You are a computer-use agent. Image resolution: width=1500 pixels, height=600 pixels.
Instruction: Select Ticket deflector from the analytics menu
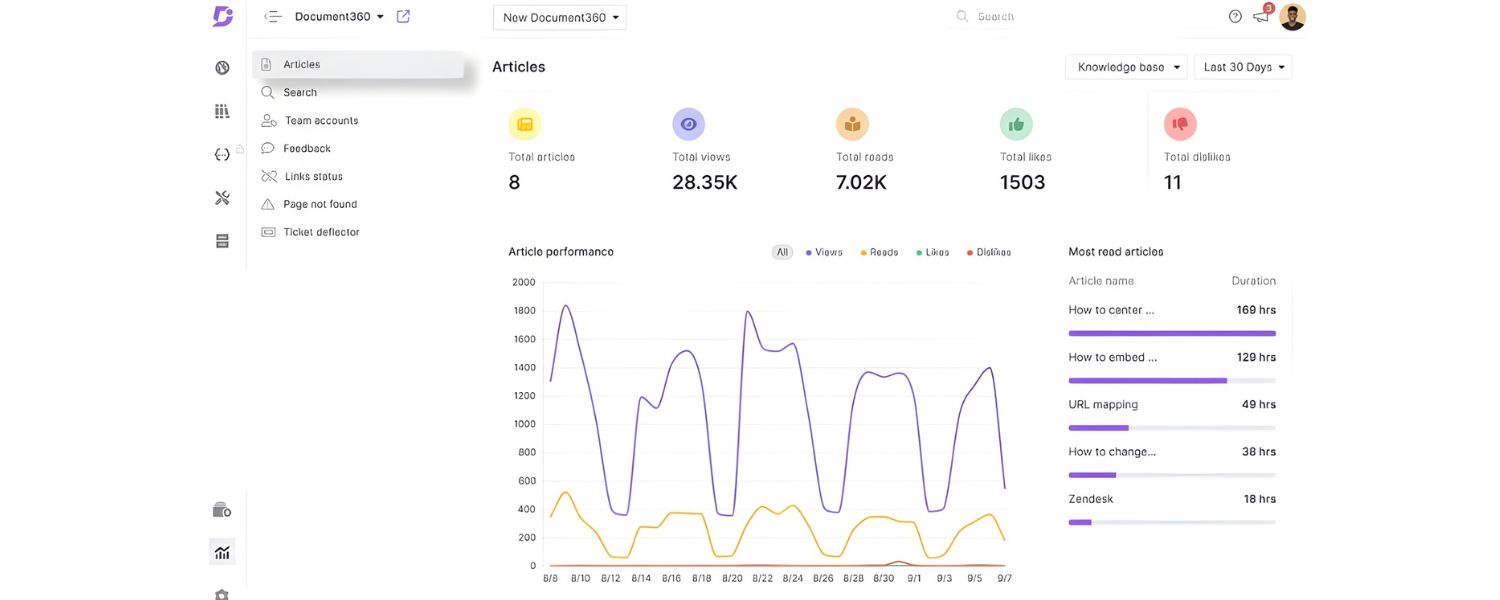click(321, 231)
